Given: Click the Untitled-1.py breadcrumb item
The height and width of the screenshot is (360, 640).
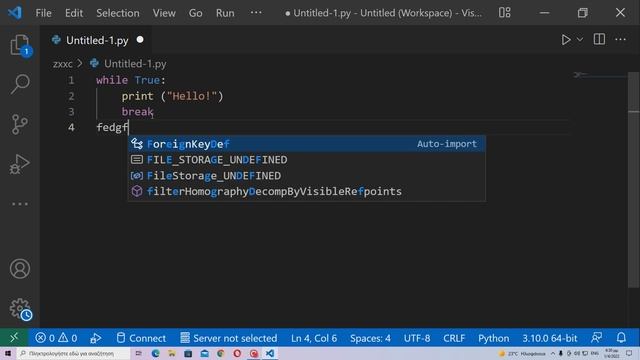Looking at the screenshot, I should (135, 64).
